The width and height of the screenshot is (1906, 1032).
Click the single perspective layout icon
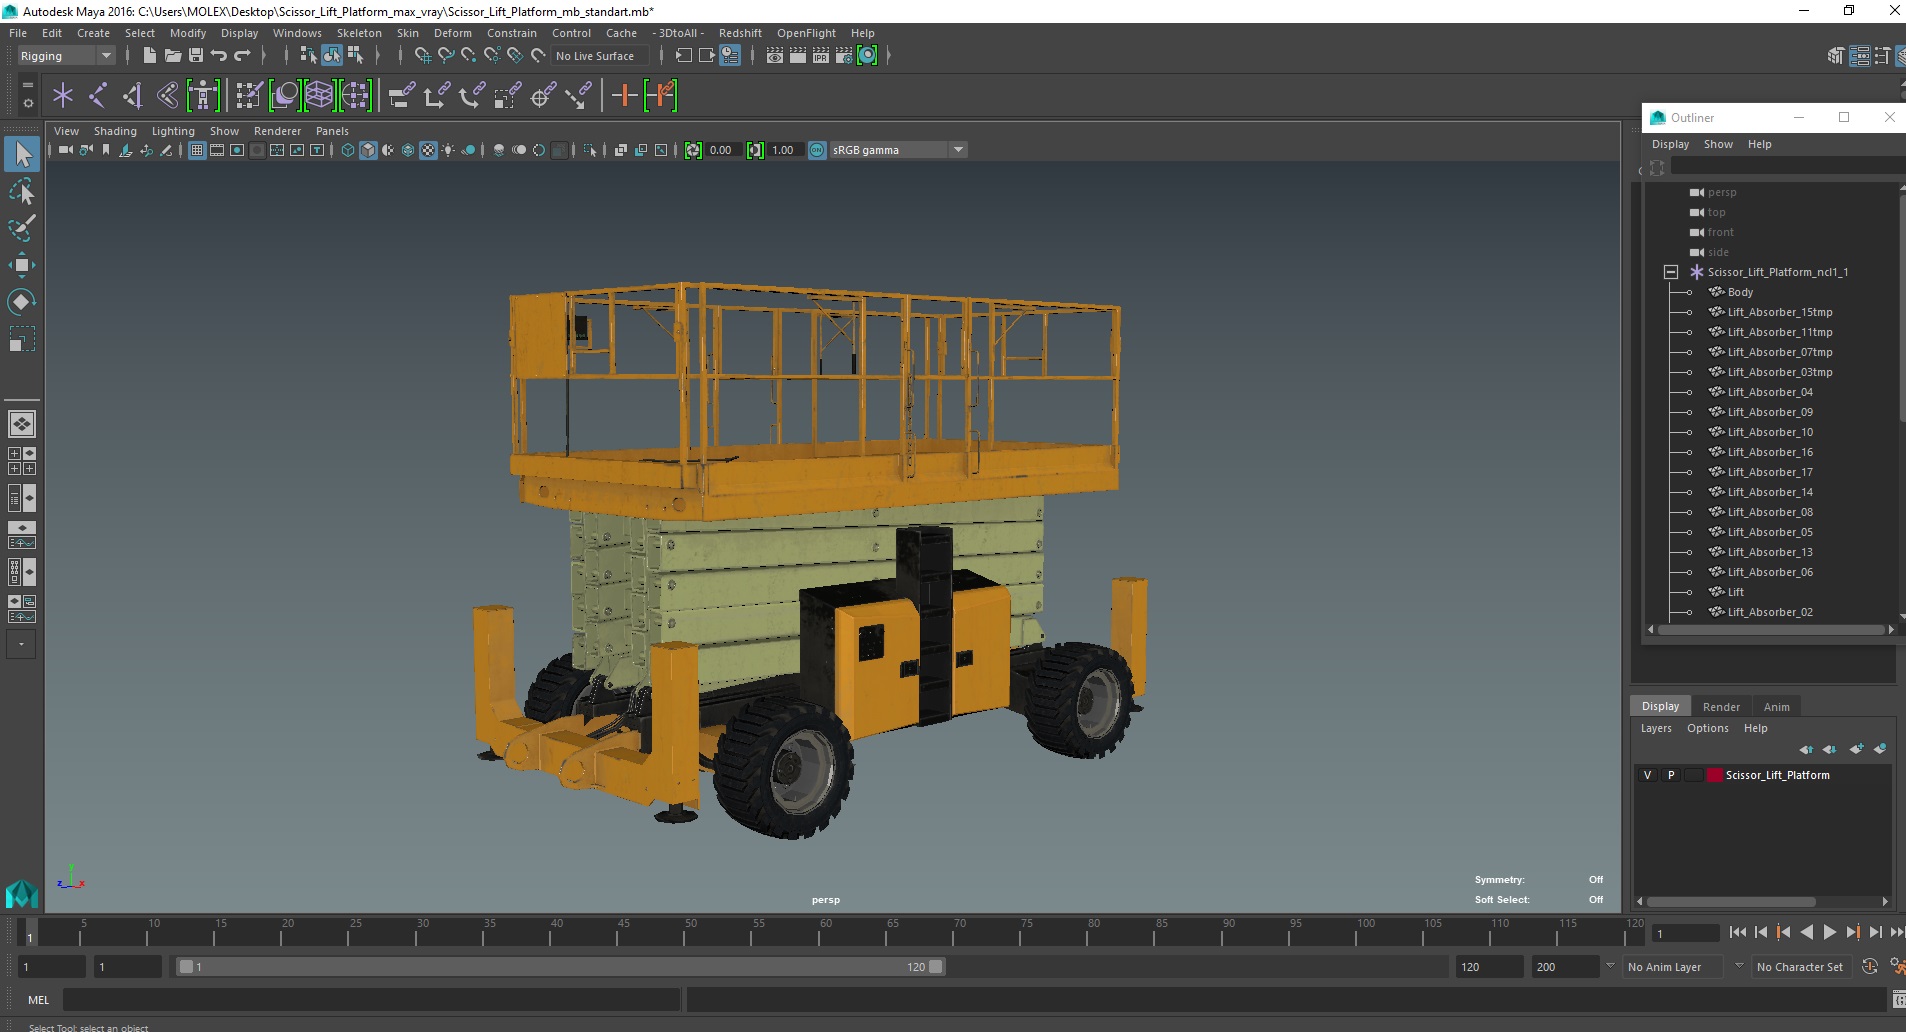[x=22, y=424]
